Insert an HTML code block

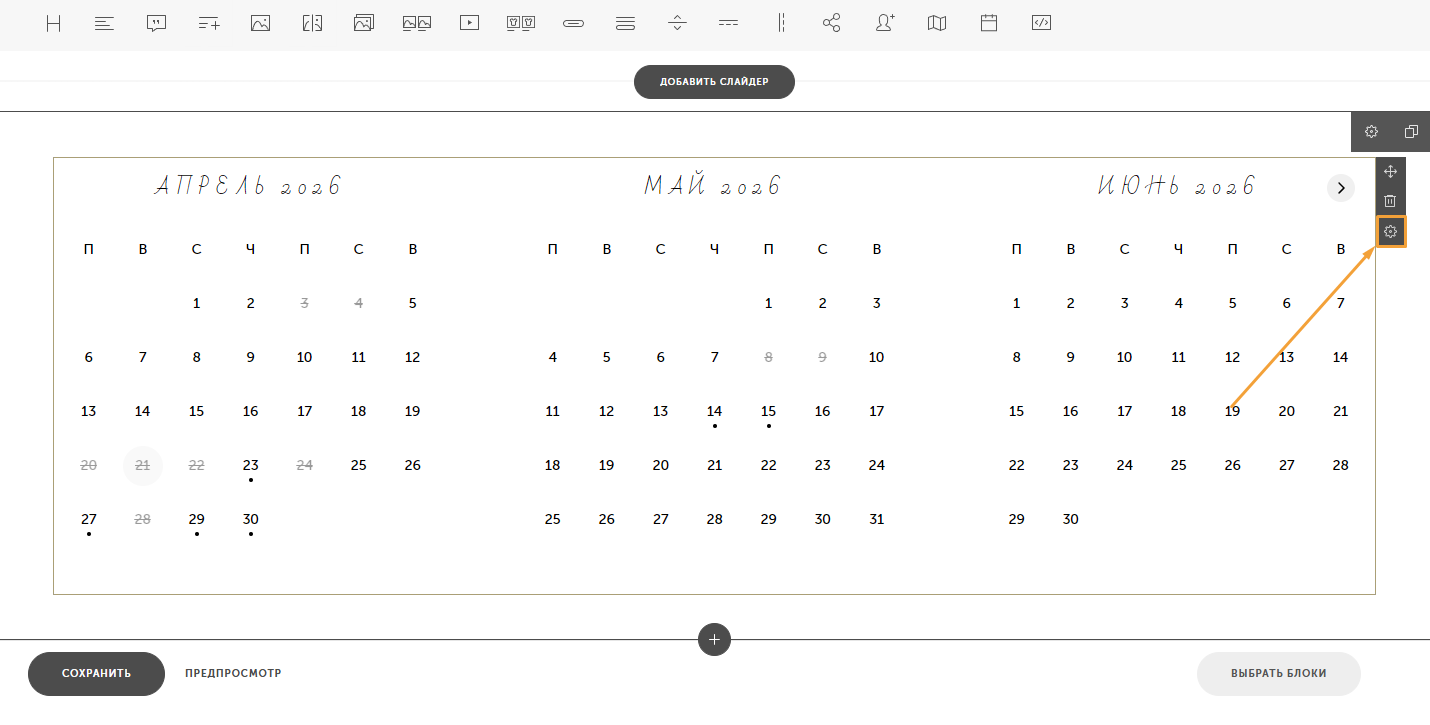(x=1041, y=23)
